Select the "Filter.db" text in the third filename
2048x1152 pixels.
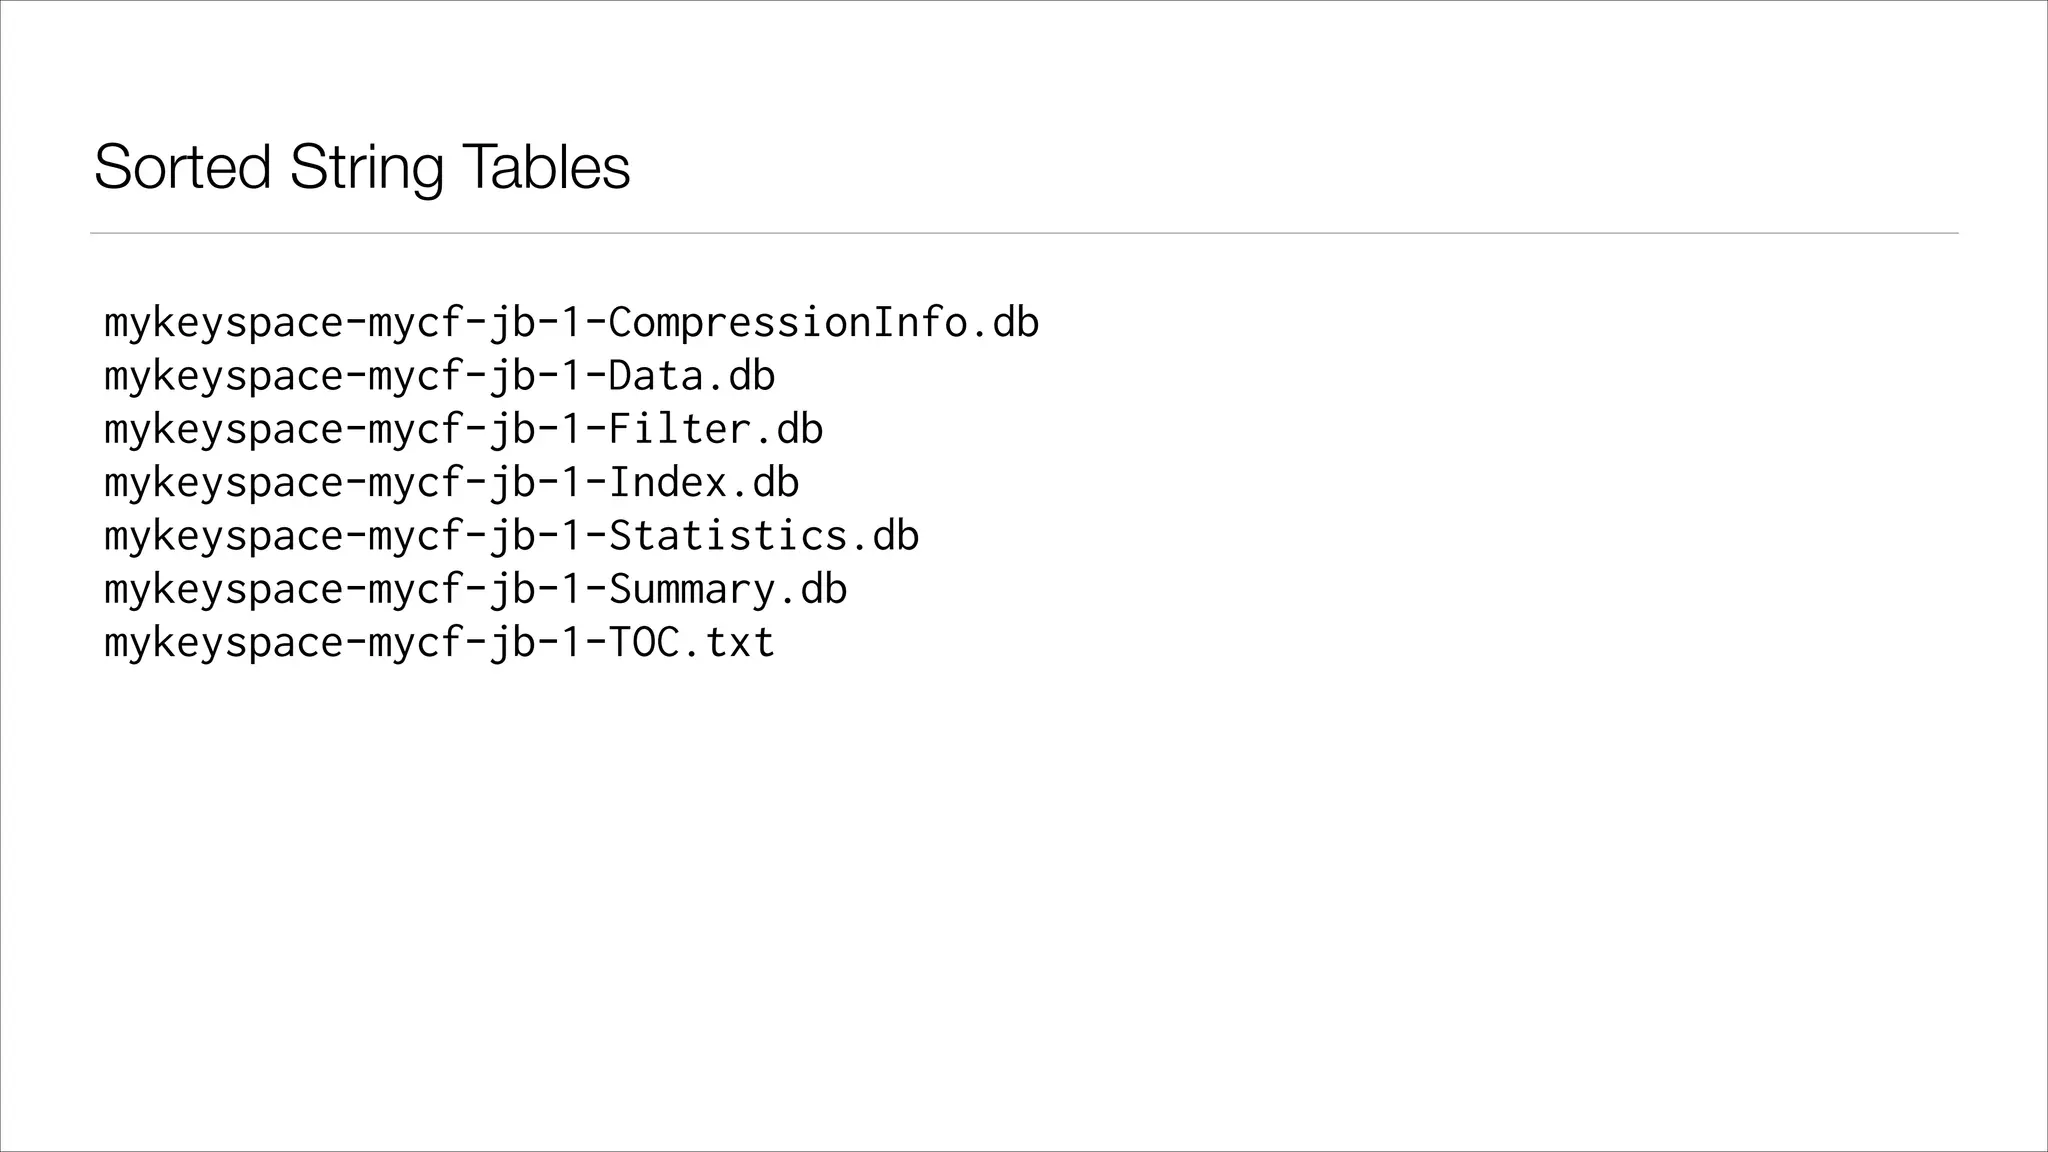pos(716,430)
